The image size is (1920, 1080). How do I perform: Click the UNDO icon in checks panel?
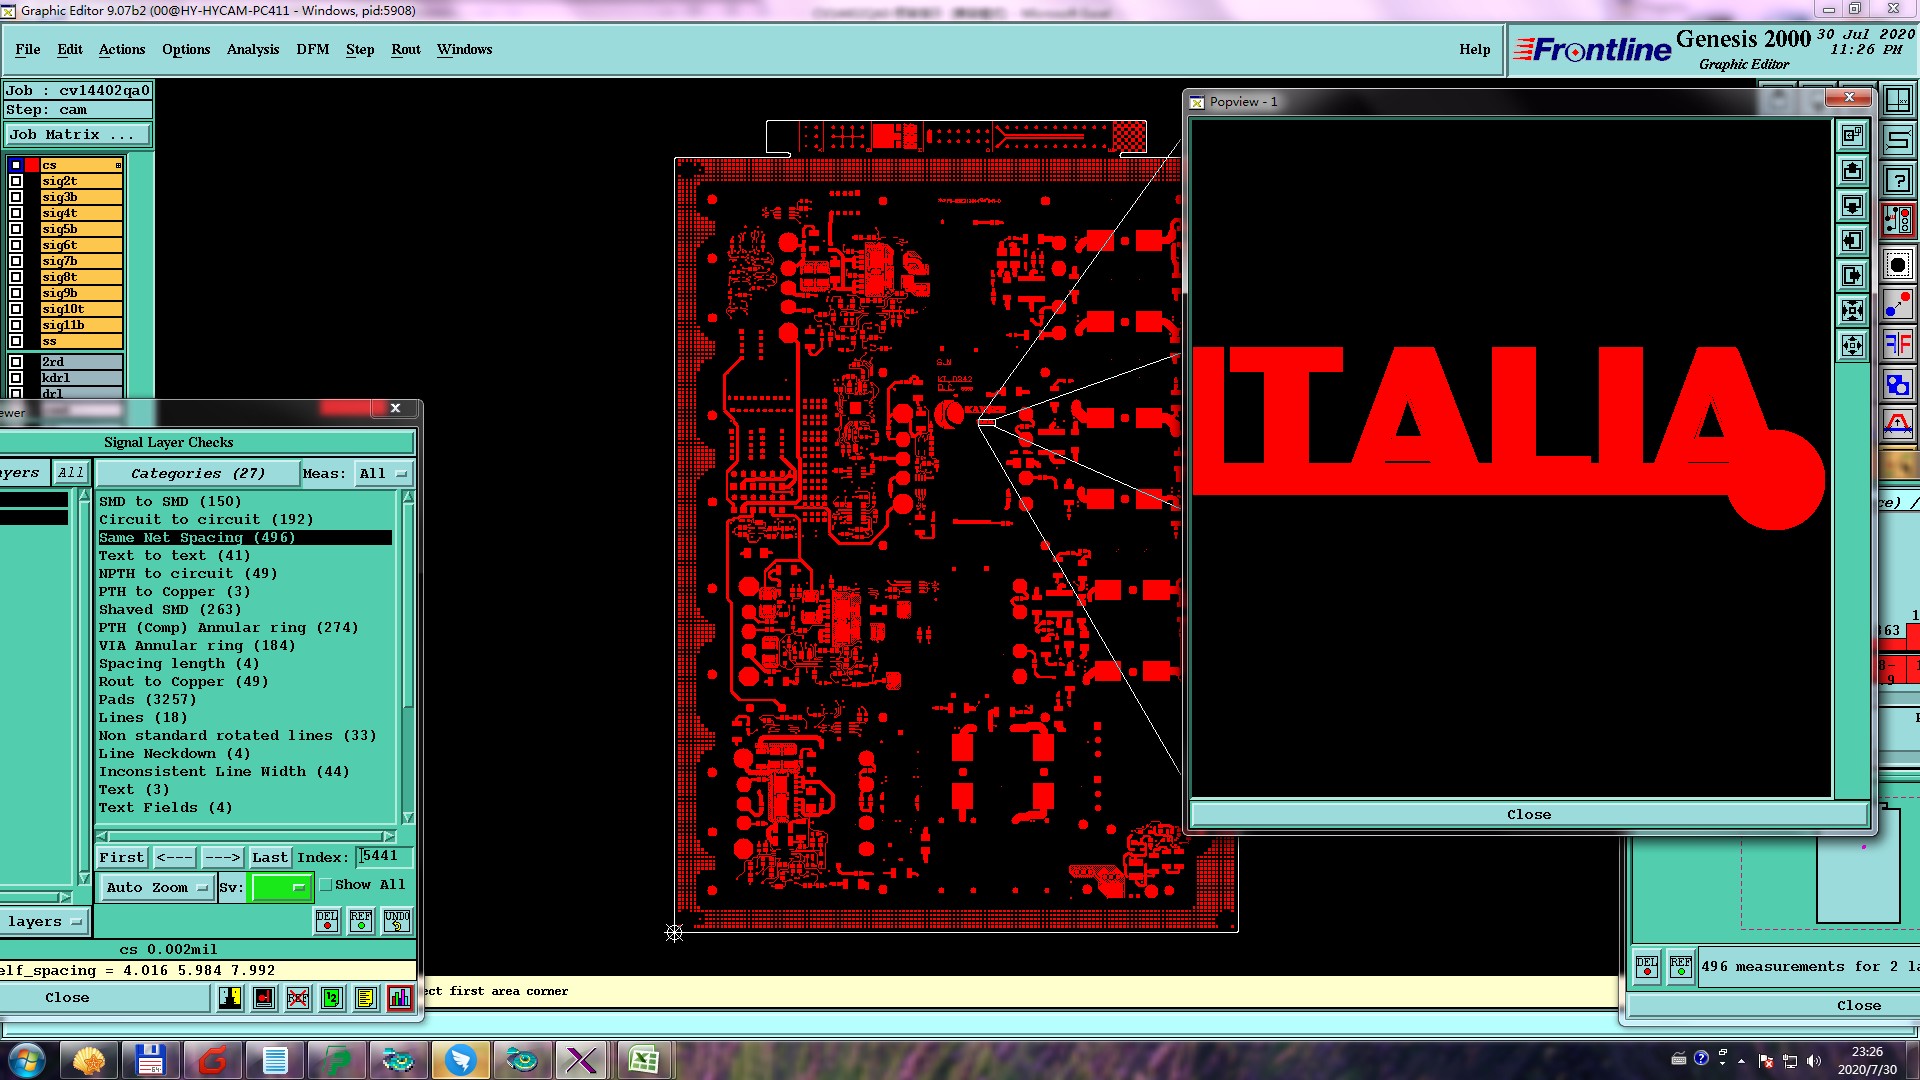pyautogui.click(x=397, y=920)
